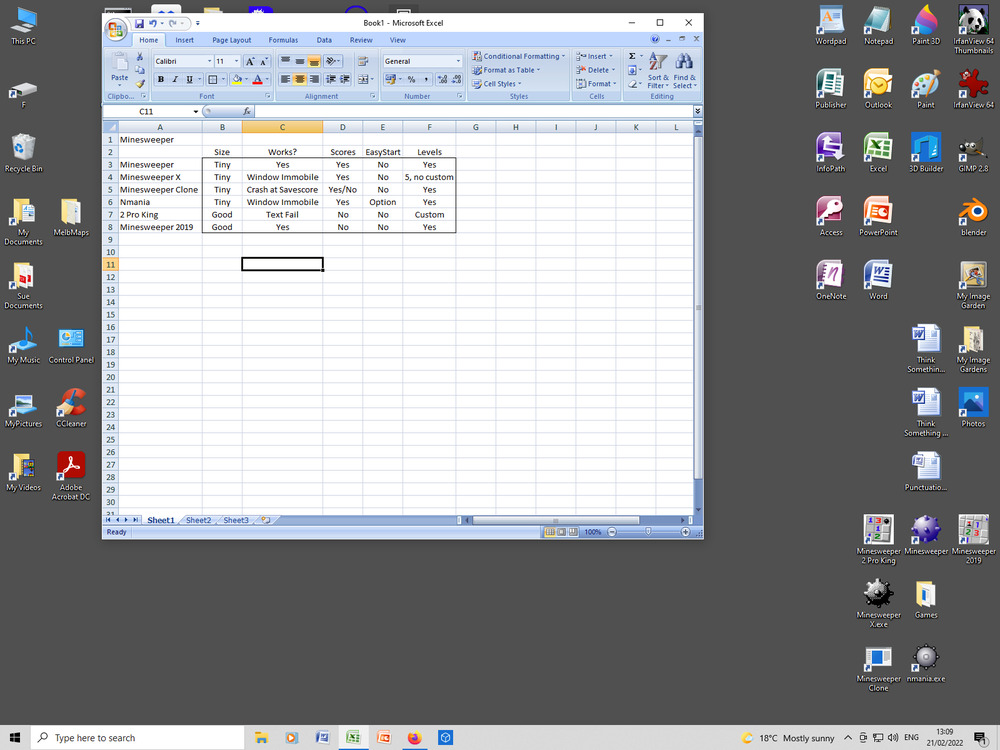Select cell C5 containing Crash at Savescore
The height and width of the screenshot is (750, 1000).
[282, 189]
